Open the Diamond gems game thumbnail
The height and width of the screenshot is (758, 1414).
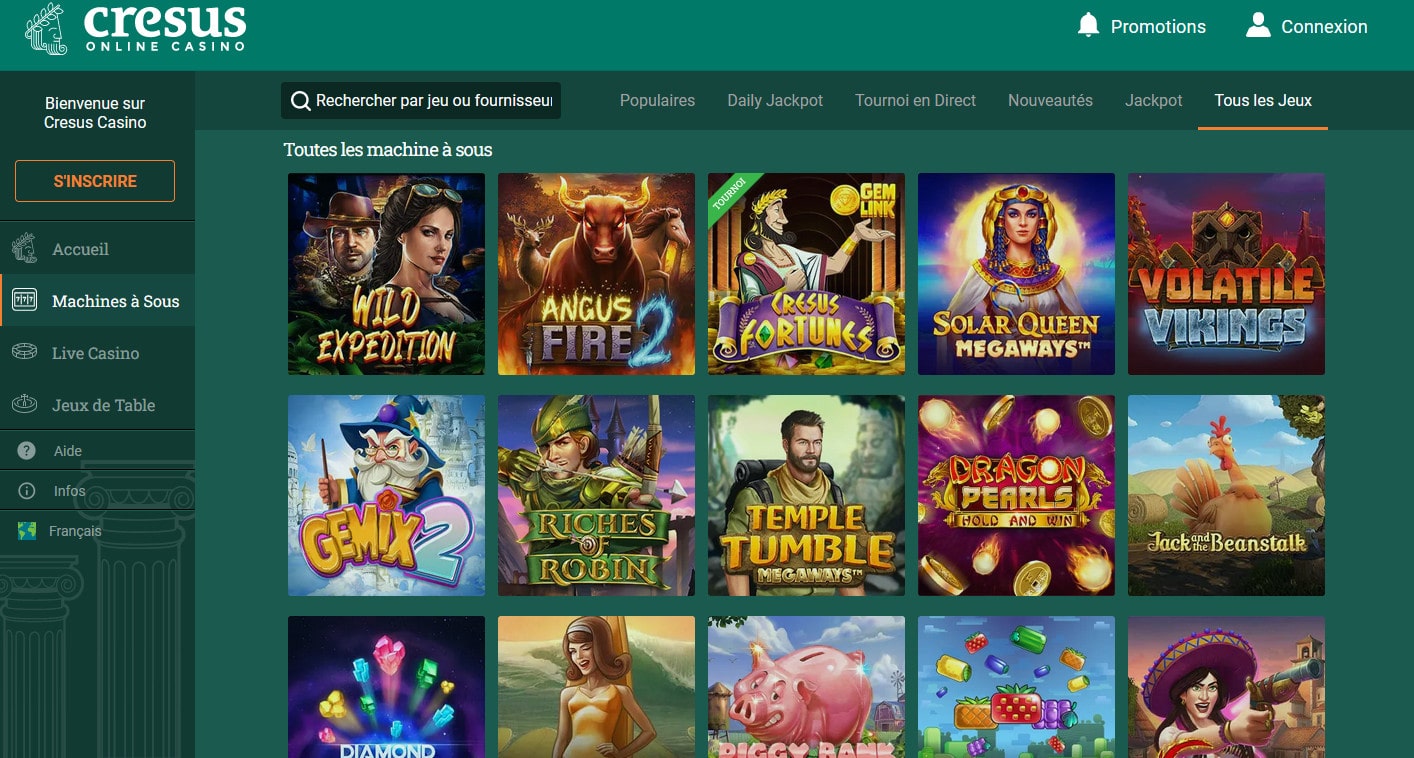(386, 687)
